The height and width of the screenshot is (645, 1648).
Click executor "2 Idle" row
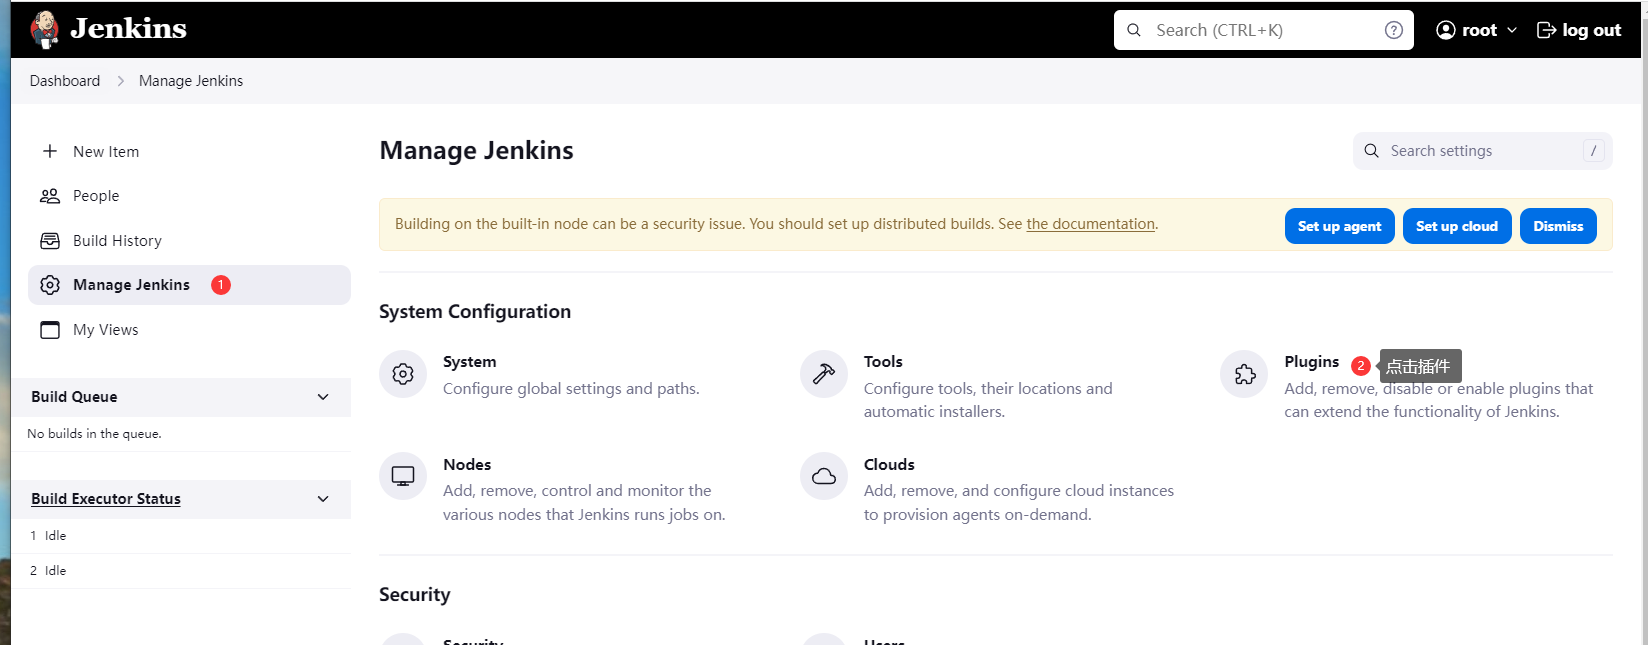coord(181,571)
